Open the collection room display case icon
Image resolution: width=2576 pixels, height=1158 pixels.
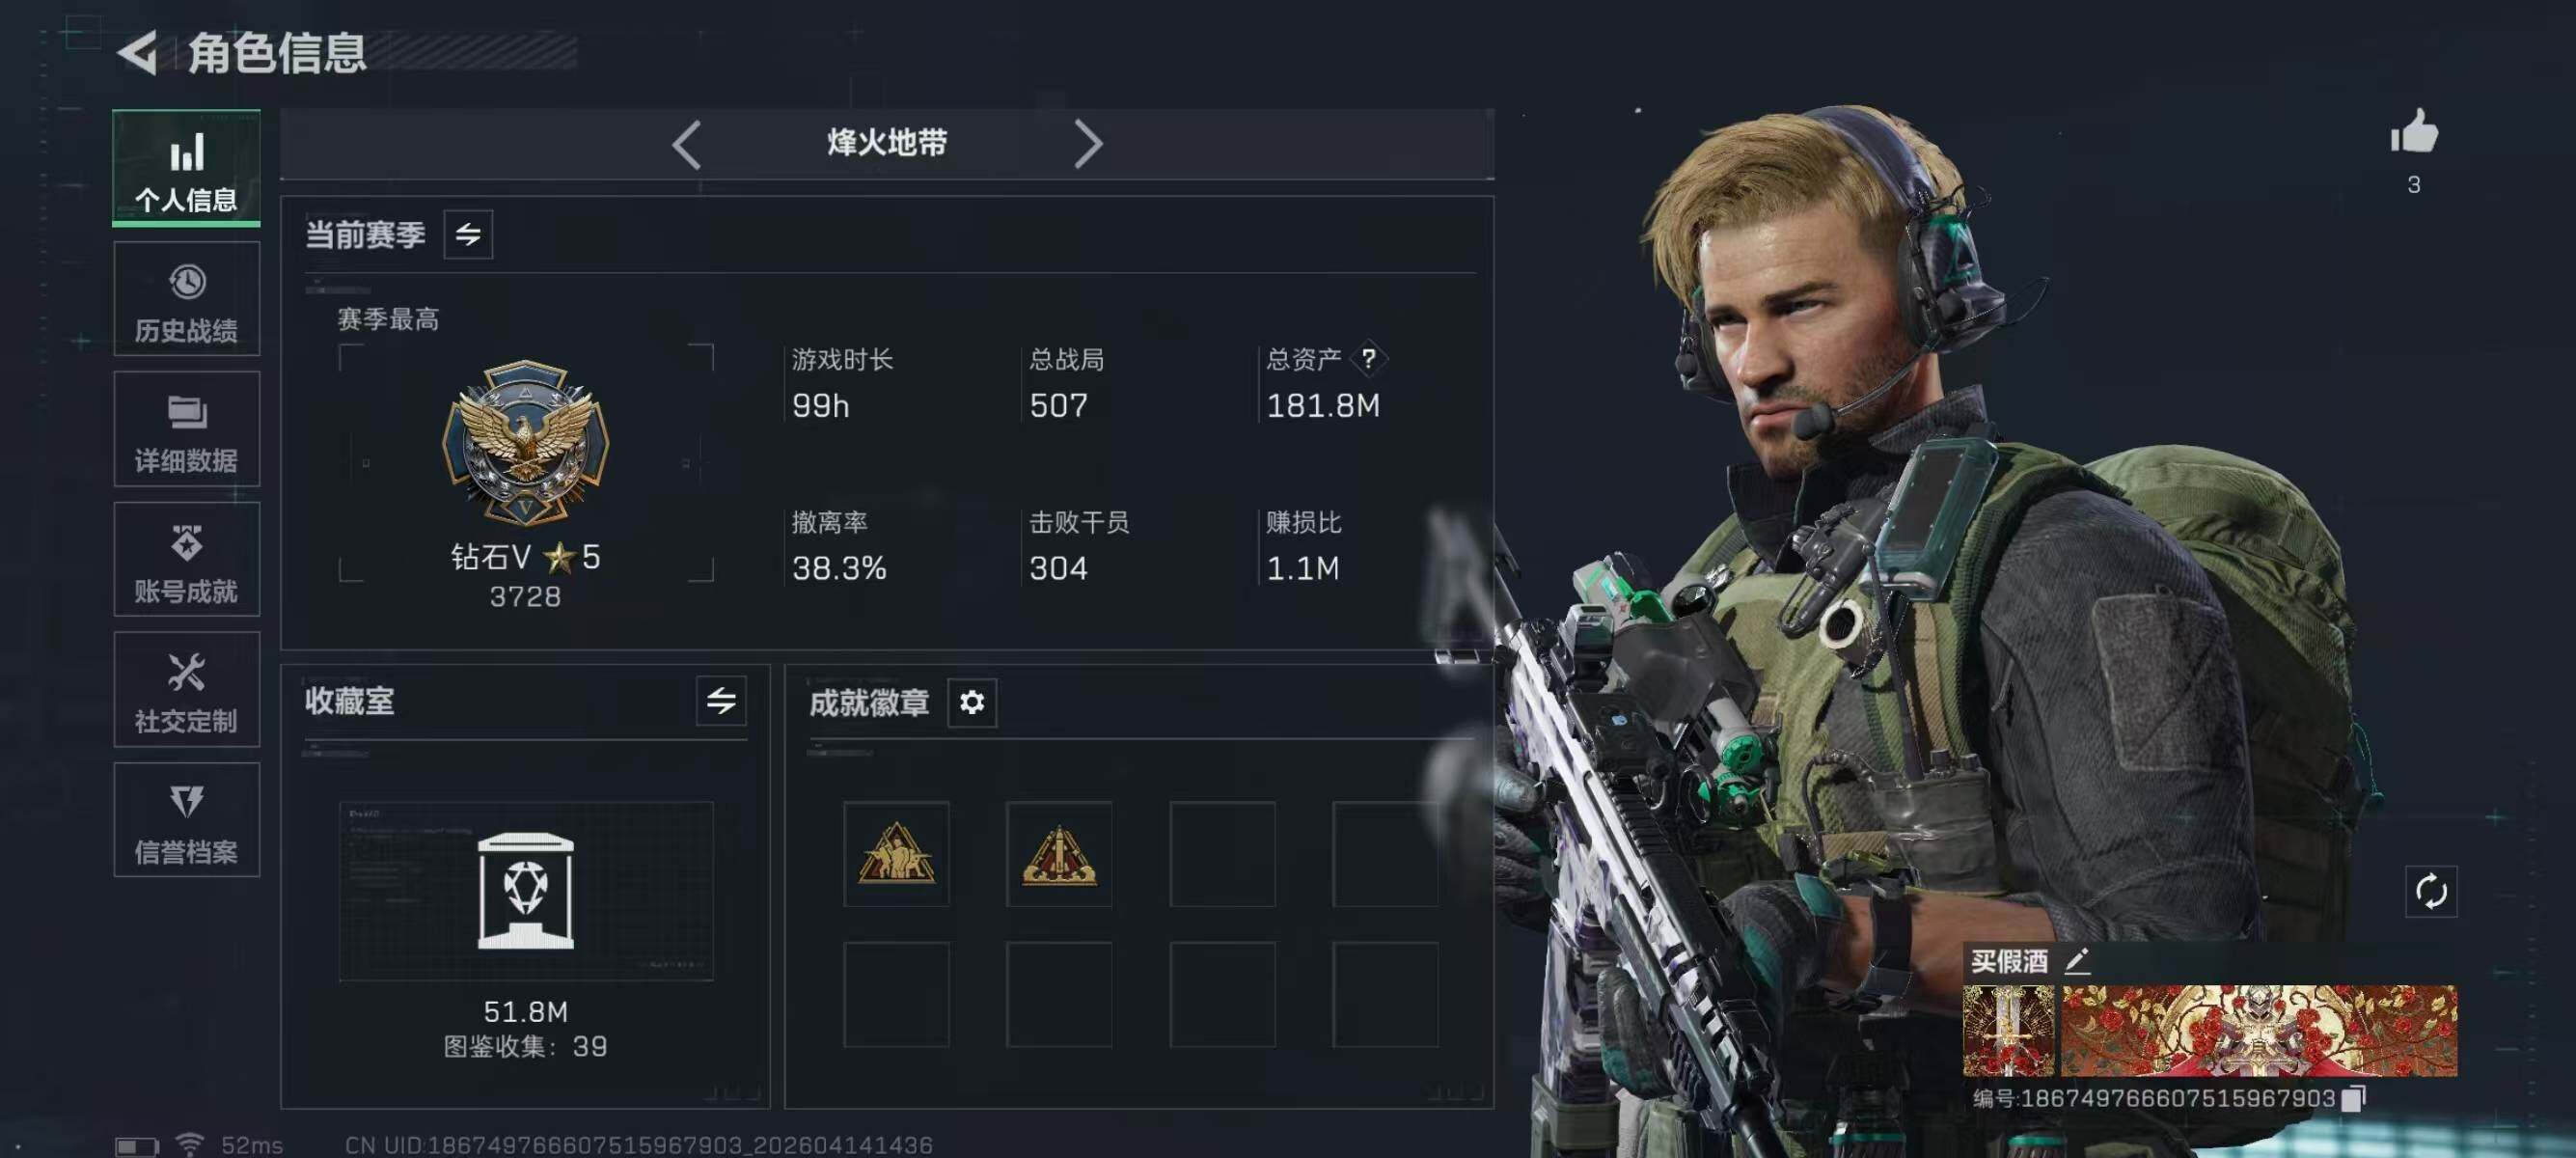tap(526, 889)
